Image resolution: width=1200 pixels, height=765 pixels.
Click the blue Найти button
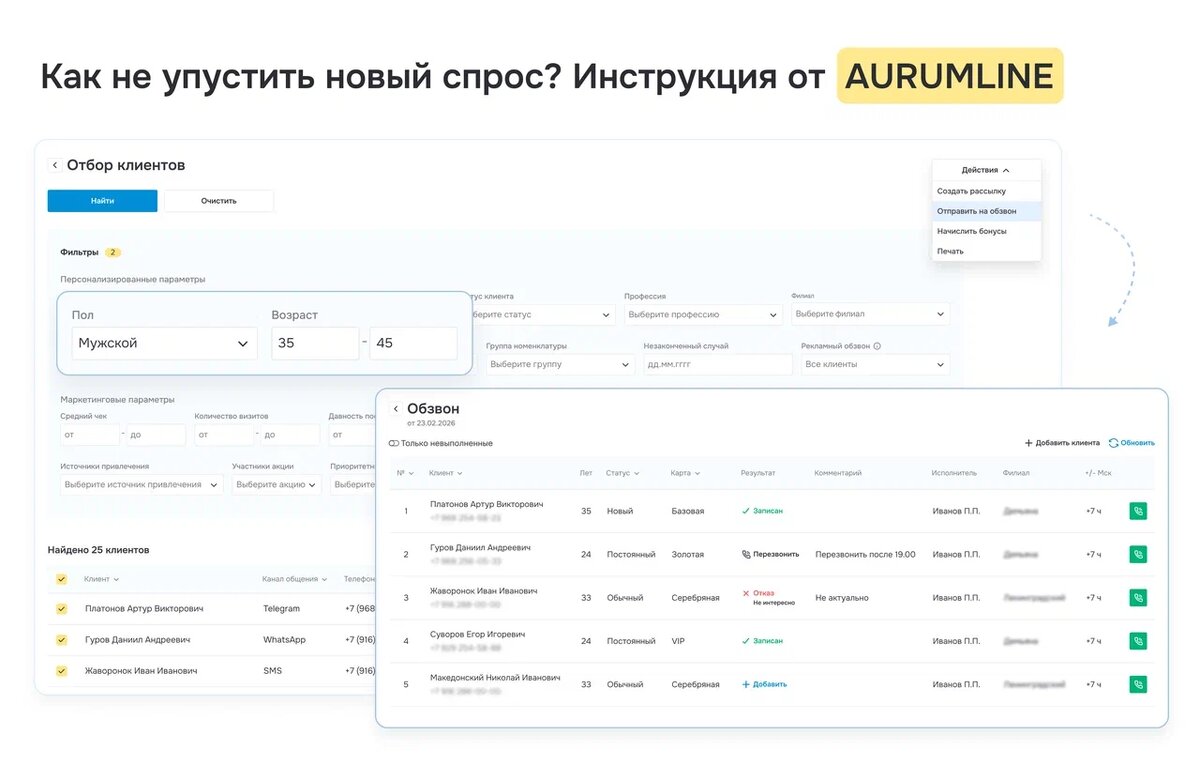(102, 201)
